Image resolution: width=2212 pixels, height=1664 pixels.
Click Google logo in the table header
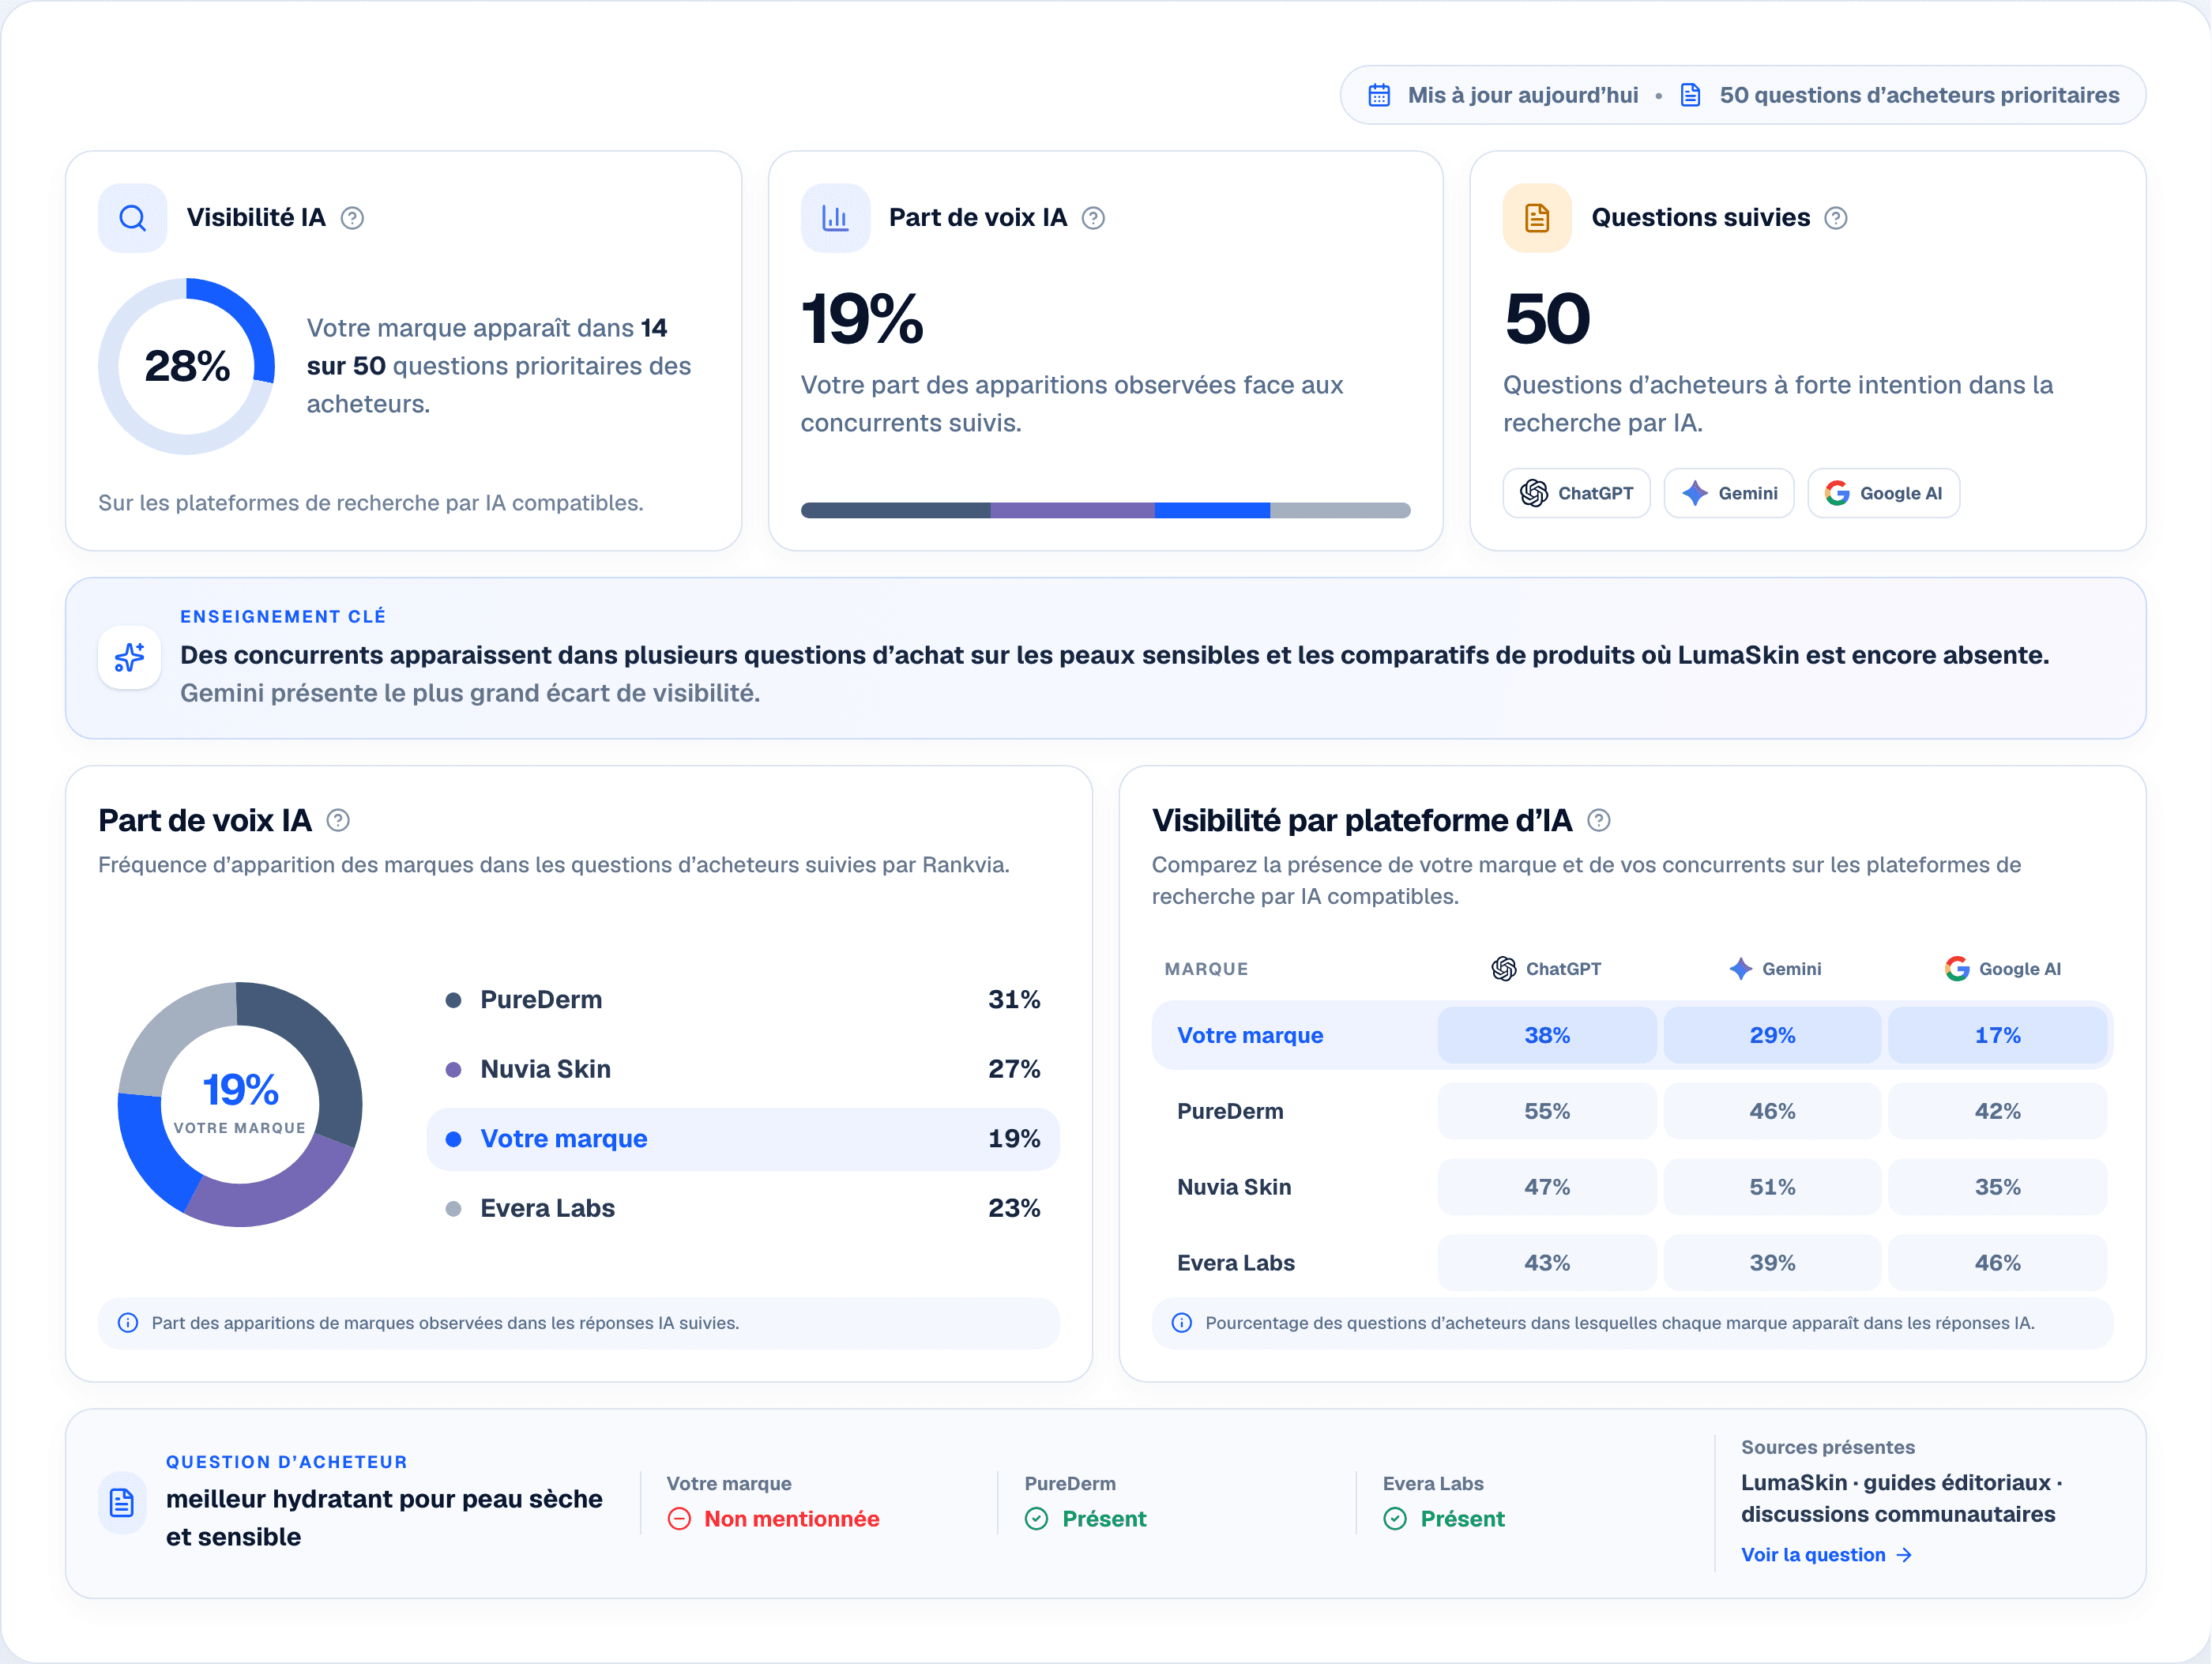(1957, 969)
